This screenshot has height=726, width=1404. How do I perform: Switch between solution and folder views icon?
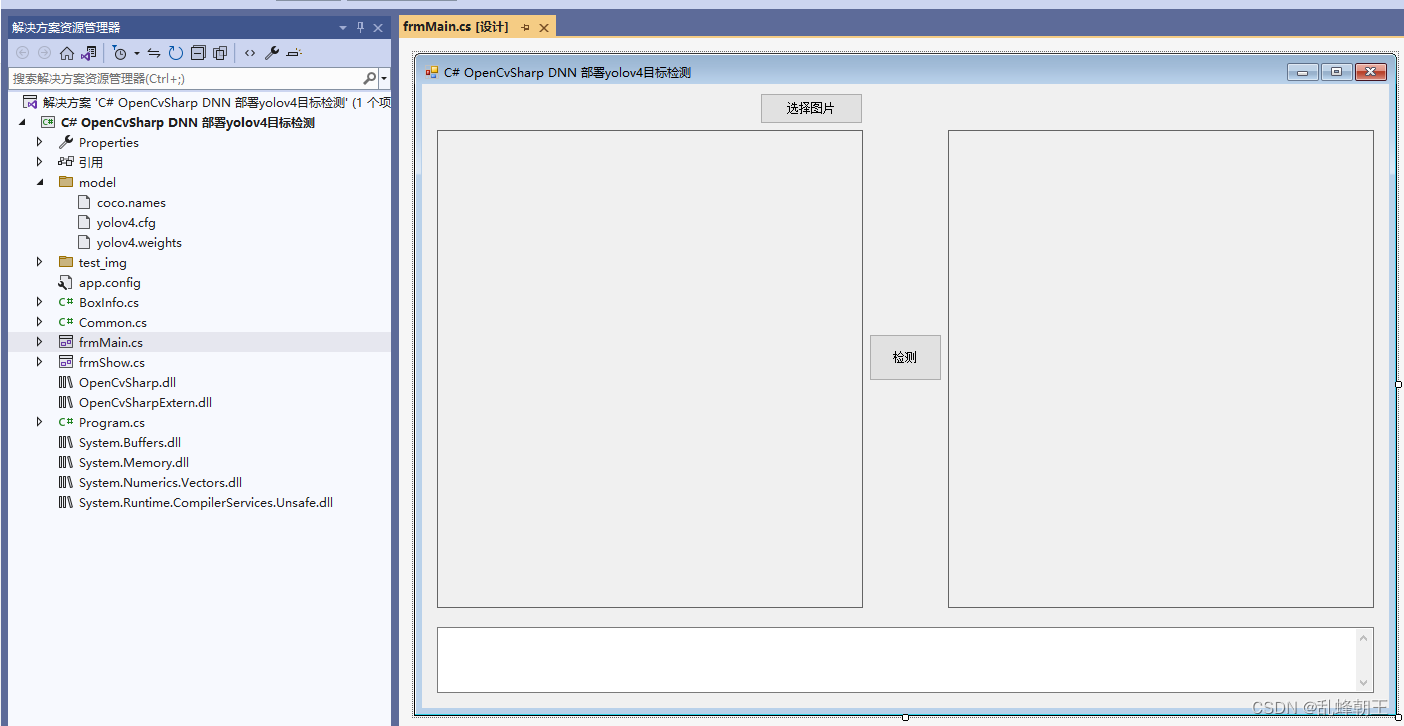tap(89, 53)
